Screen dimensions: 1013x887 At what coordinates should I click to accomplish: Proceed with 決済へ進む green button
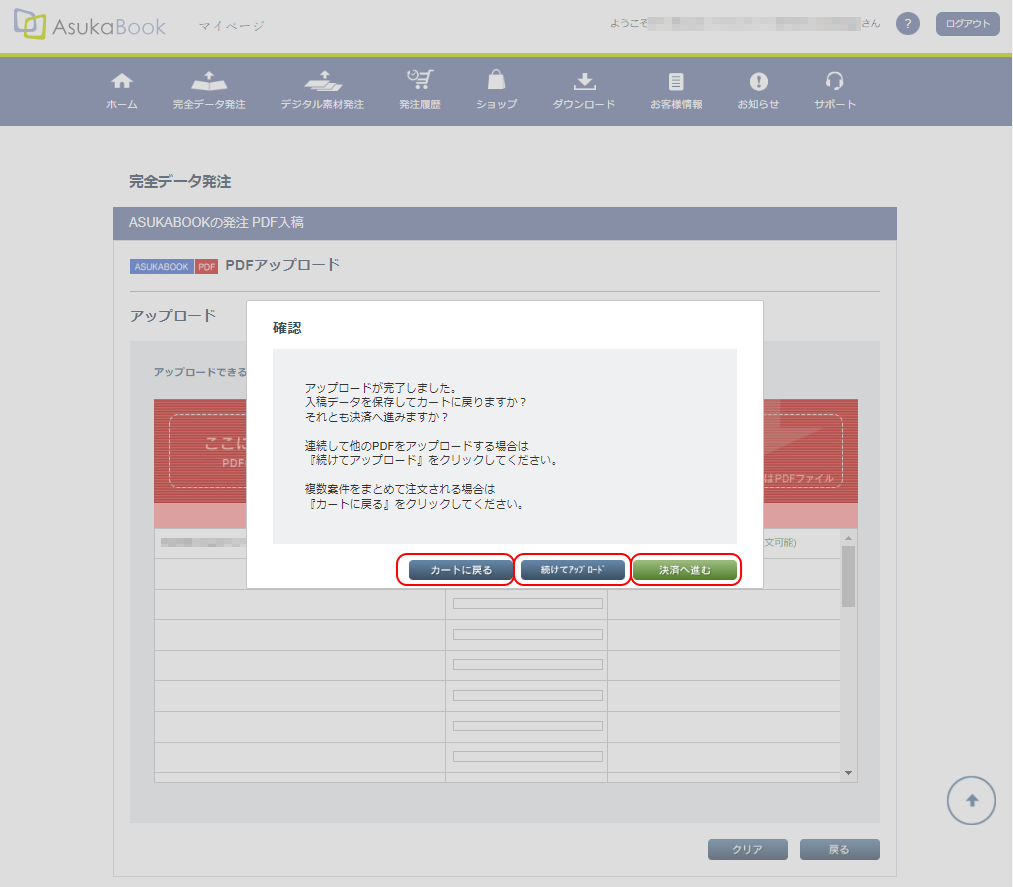pyautogui.click(x=685, y=570)
